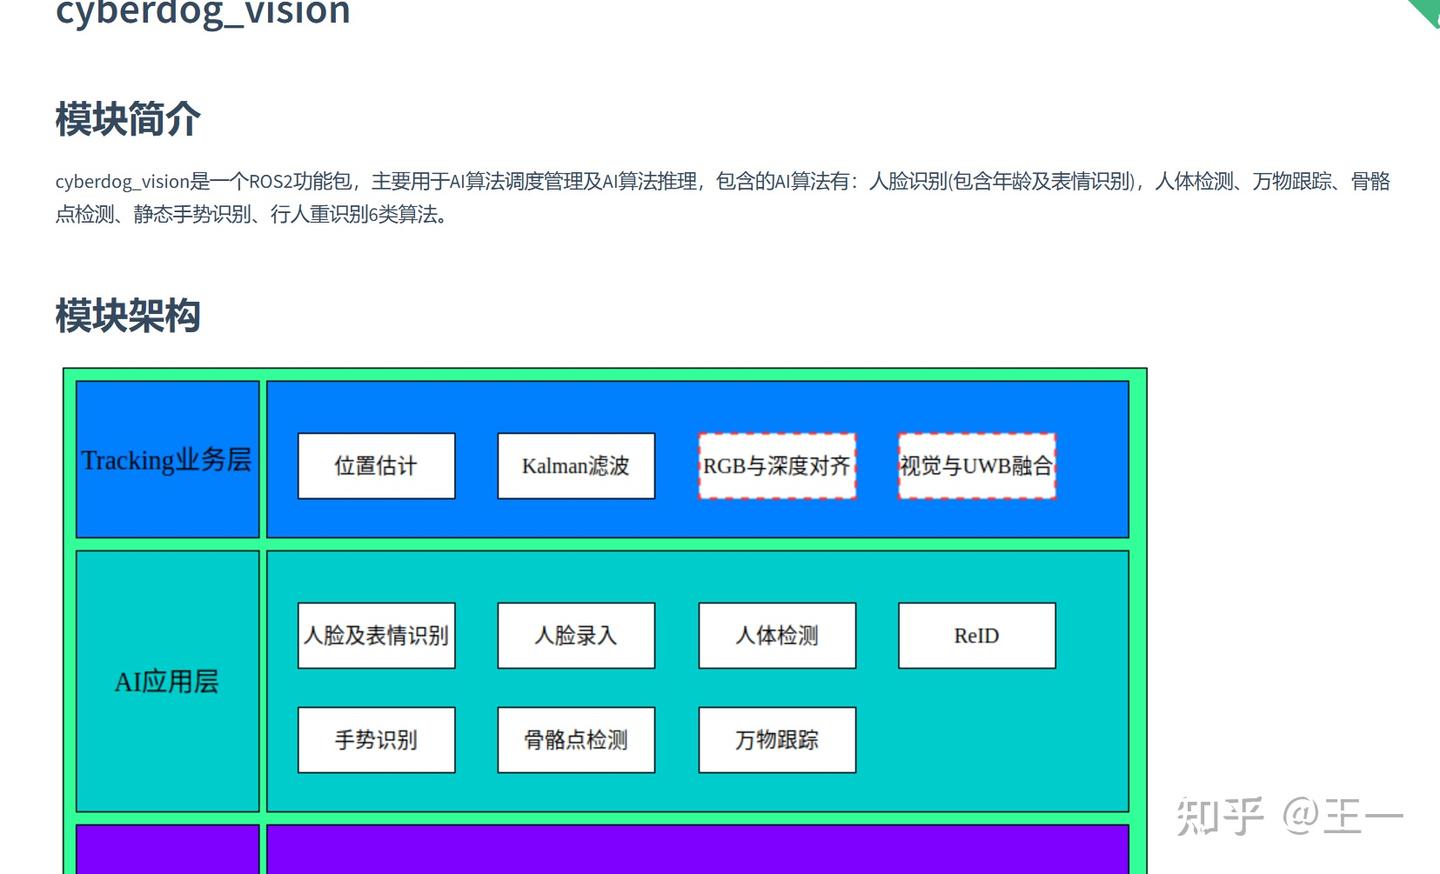Select the ReID block in AI layer

point(977,635)
